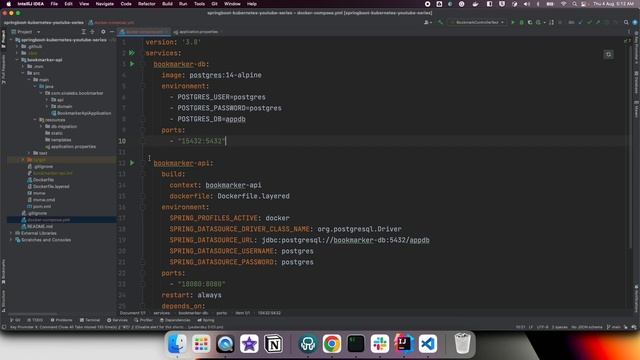Open the Git menu in the menu bar
The image size is (640, 360).
pyautogui.click(x=214, y=4)
